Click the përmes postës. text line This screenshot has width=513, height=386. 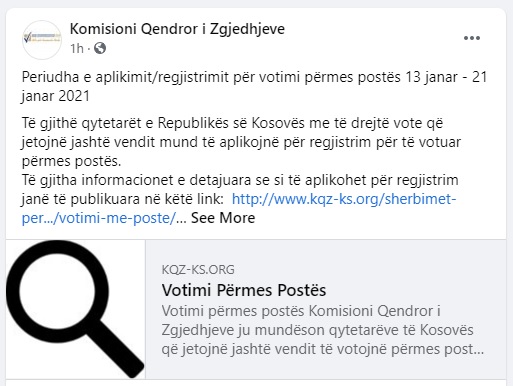tap(72, 161)
